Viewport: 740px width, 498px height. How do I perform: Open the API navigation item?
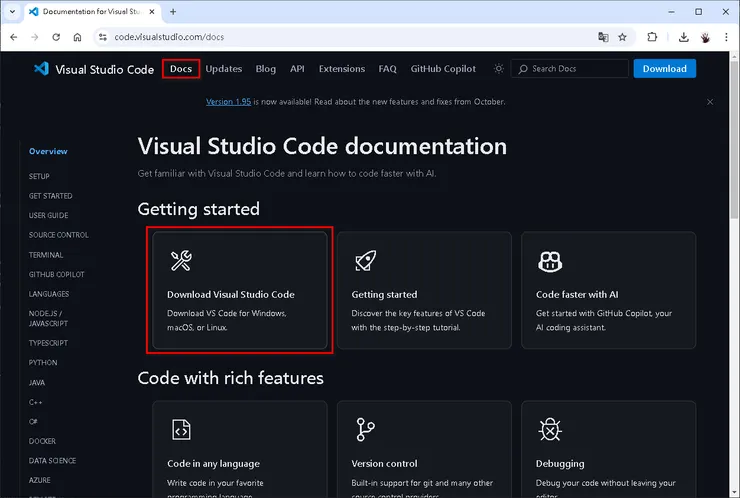(x=297, y=69)
